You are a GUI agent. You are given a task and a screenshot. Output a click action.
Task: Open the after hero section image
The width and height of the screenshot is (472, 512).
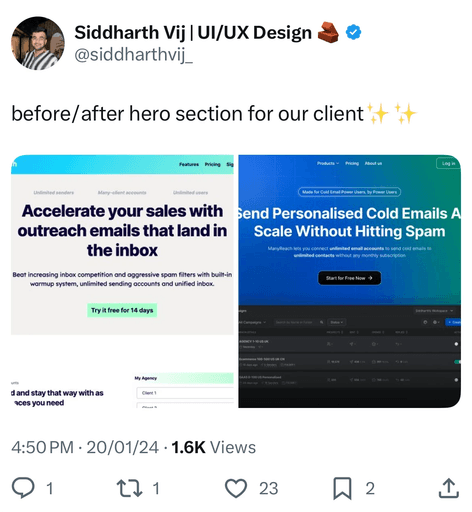coord(350,281)
